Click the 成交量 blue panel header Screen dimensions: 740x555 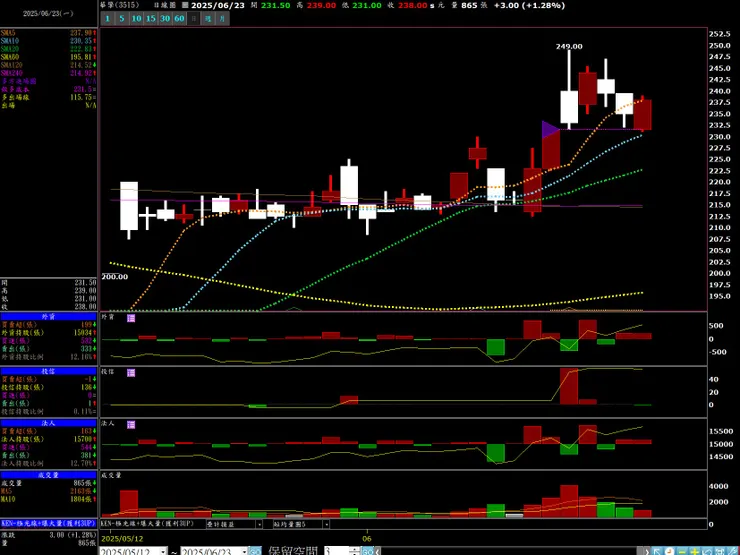point(49,475)
